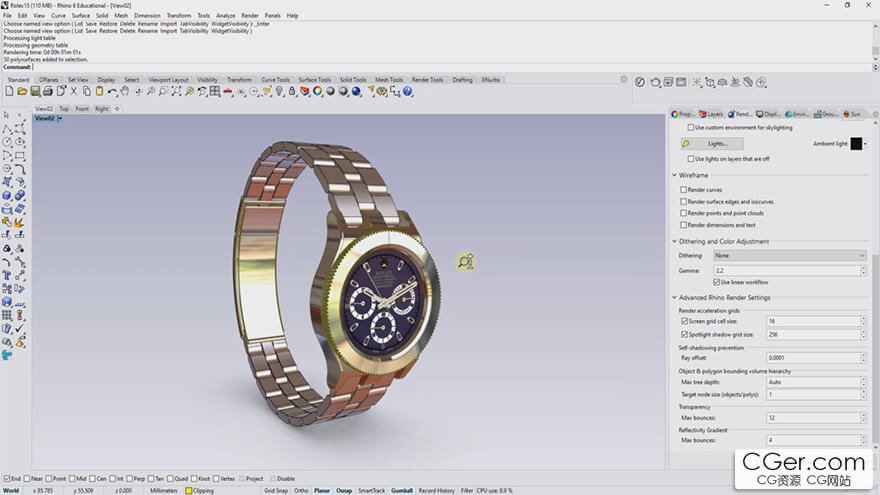Toggle Grid Snap in status bar
The width and height of the screenshot is (880, 495).
pyautogui.click(x=276, y=491)
